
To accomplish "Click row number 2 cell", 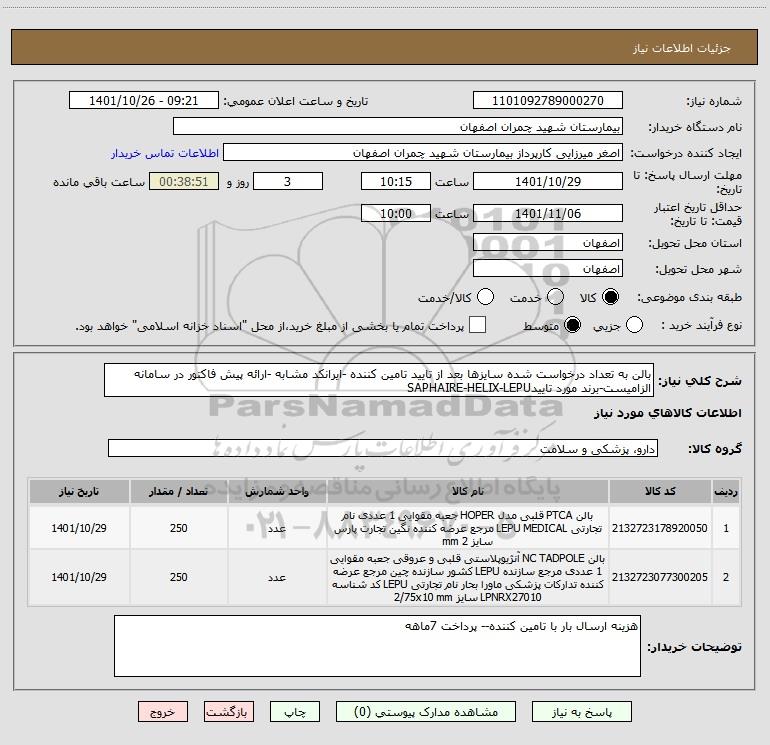I will coord(726,578).
